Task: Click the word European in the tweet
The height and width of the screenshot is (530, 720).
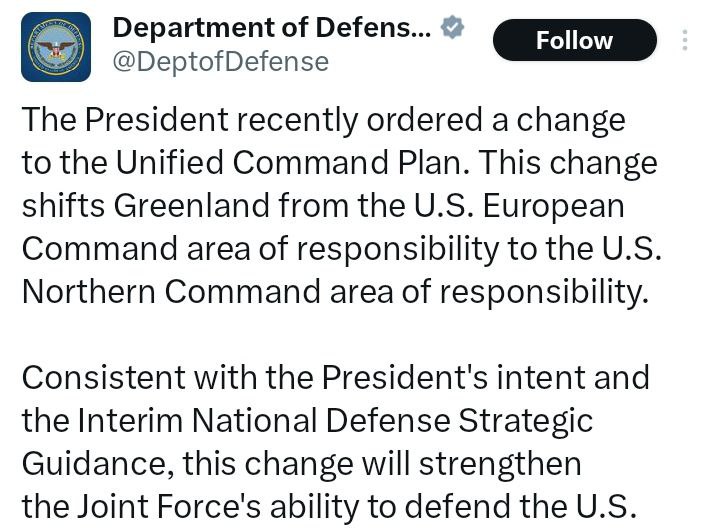Action: coord(553,207)
